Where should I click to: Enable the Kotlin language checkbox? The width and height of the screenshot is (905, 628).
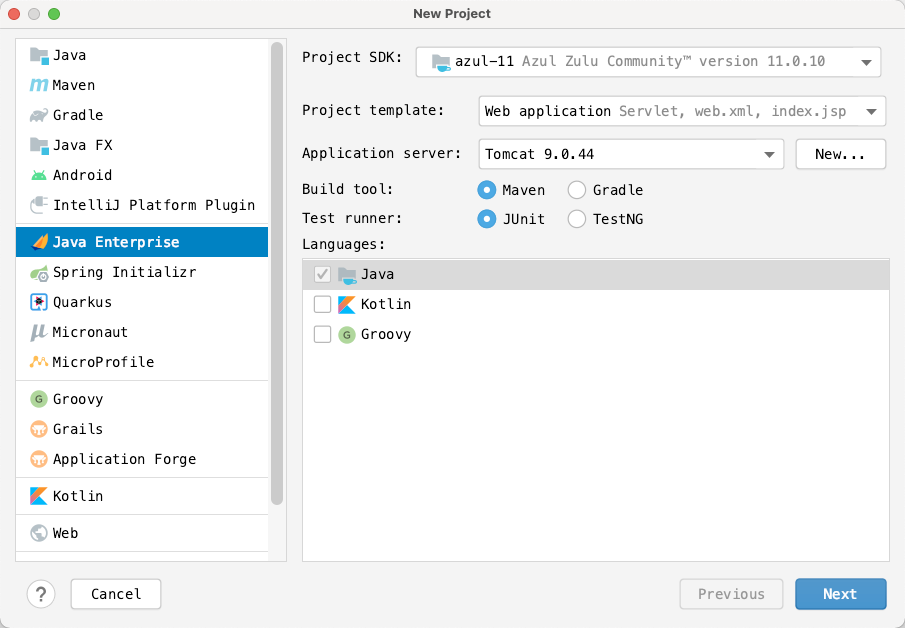(322, 304)
